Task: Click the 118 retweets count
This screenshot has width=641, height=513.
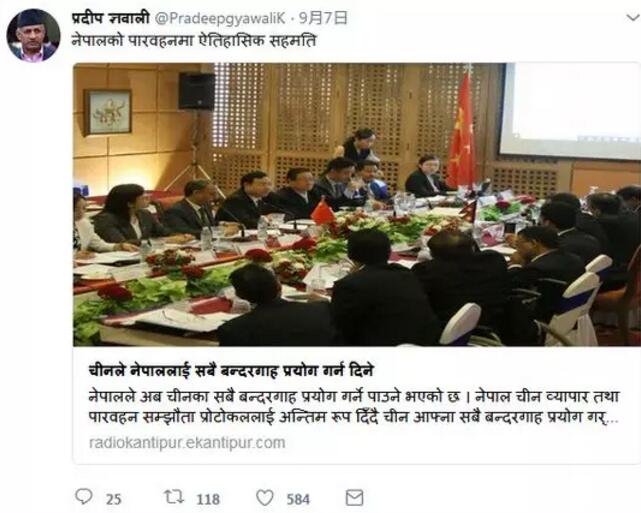Action: [x=208, y=499]
